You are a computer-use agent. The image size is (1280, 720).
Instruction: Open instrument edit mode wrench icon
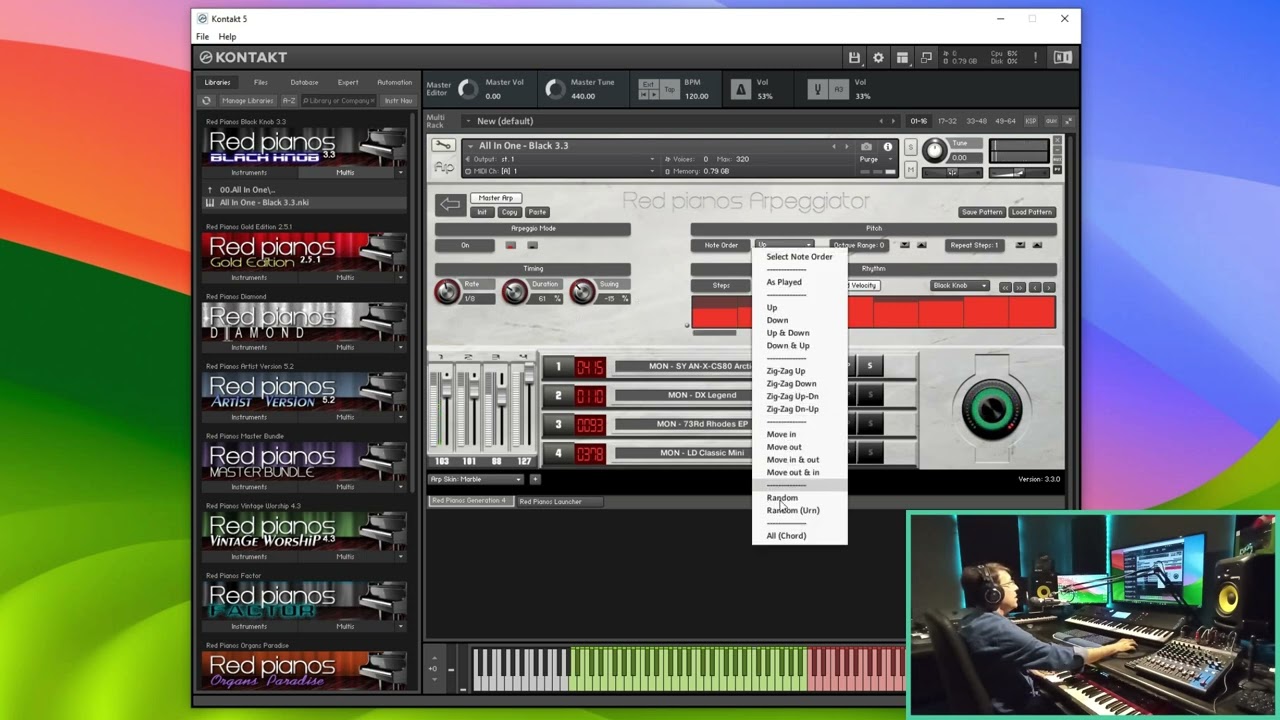442,146
